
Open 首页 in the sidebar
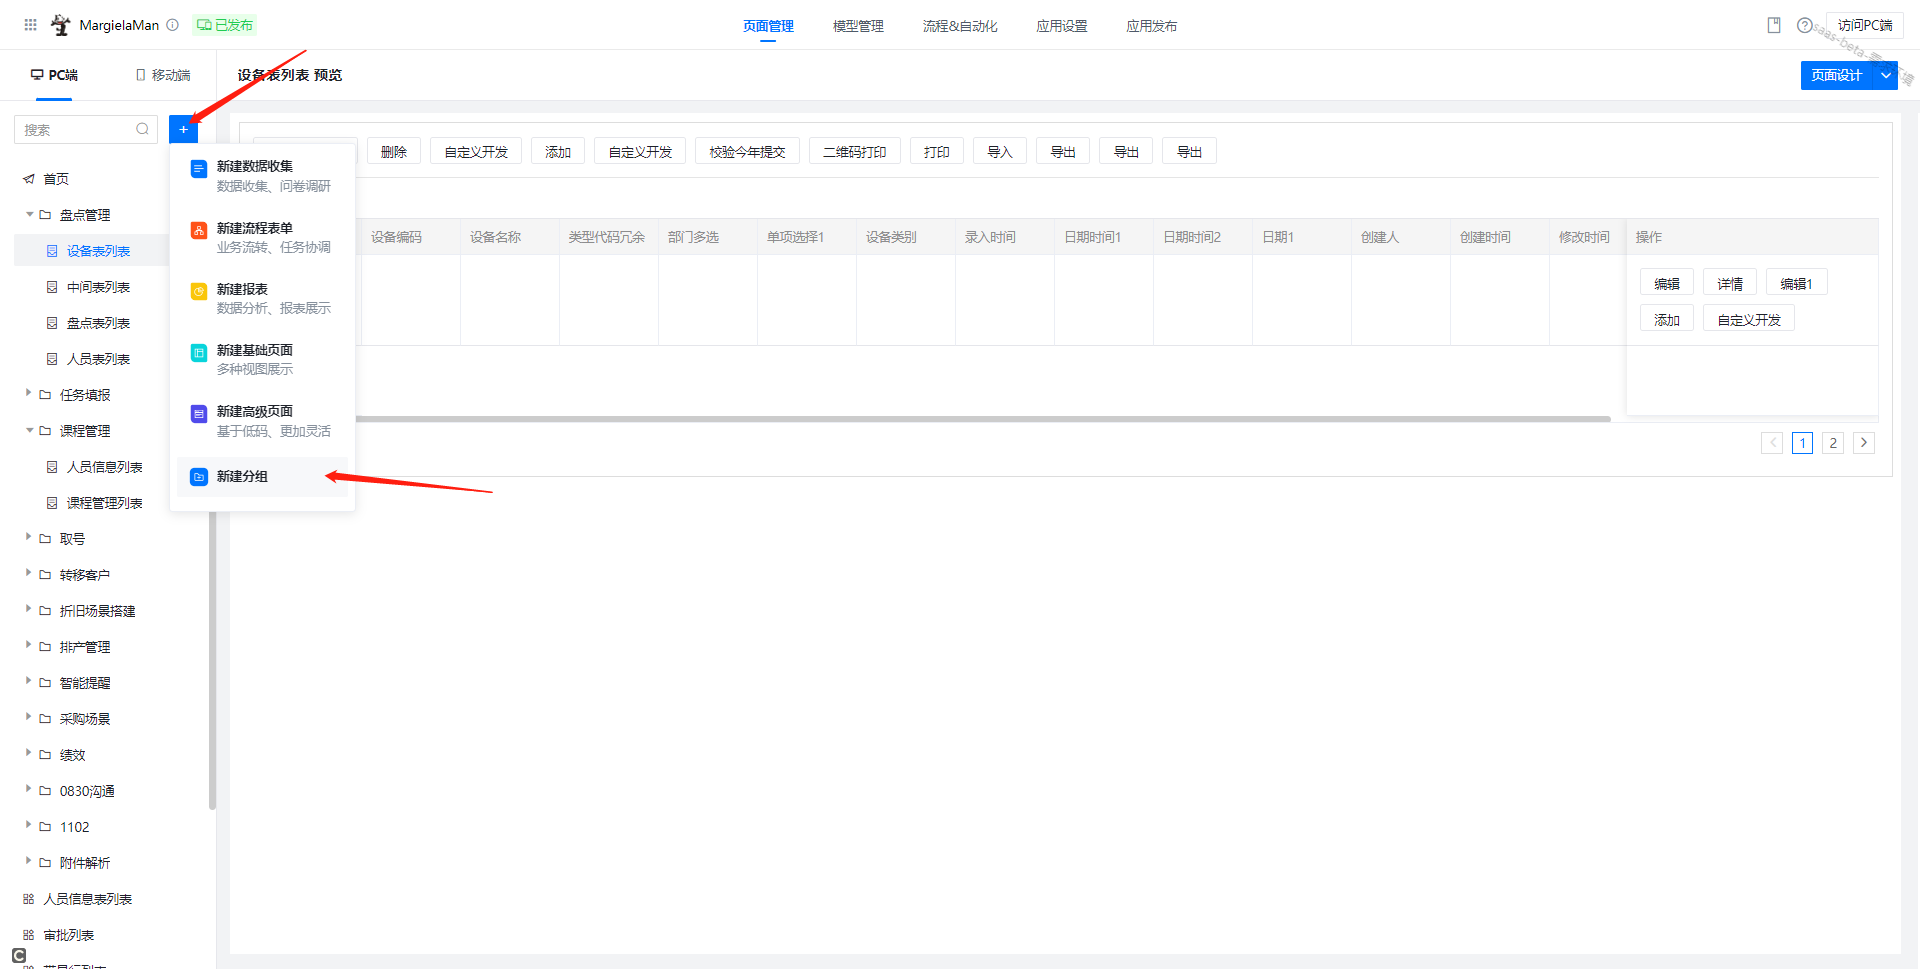pyautogui.click(x=56, y=179)
